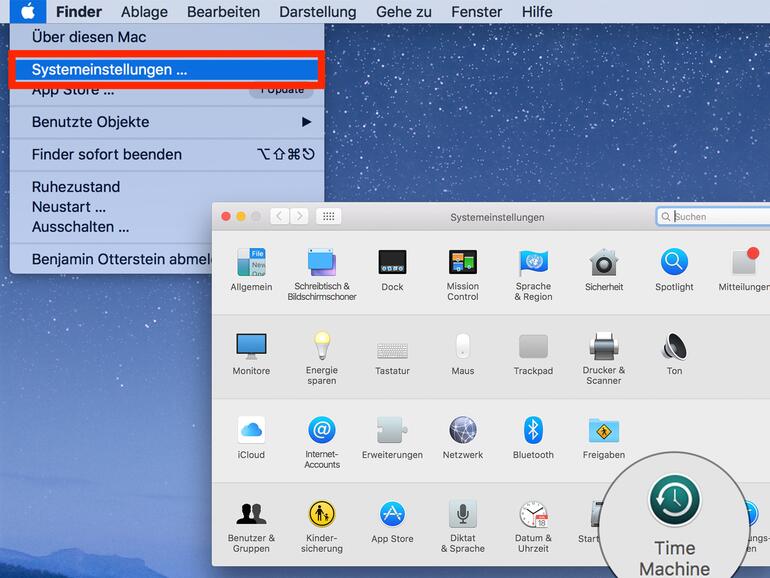
Task: Open the Ton sound settings
Action: point(674,354)
